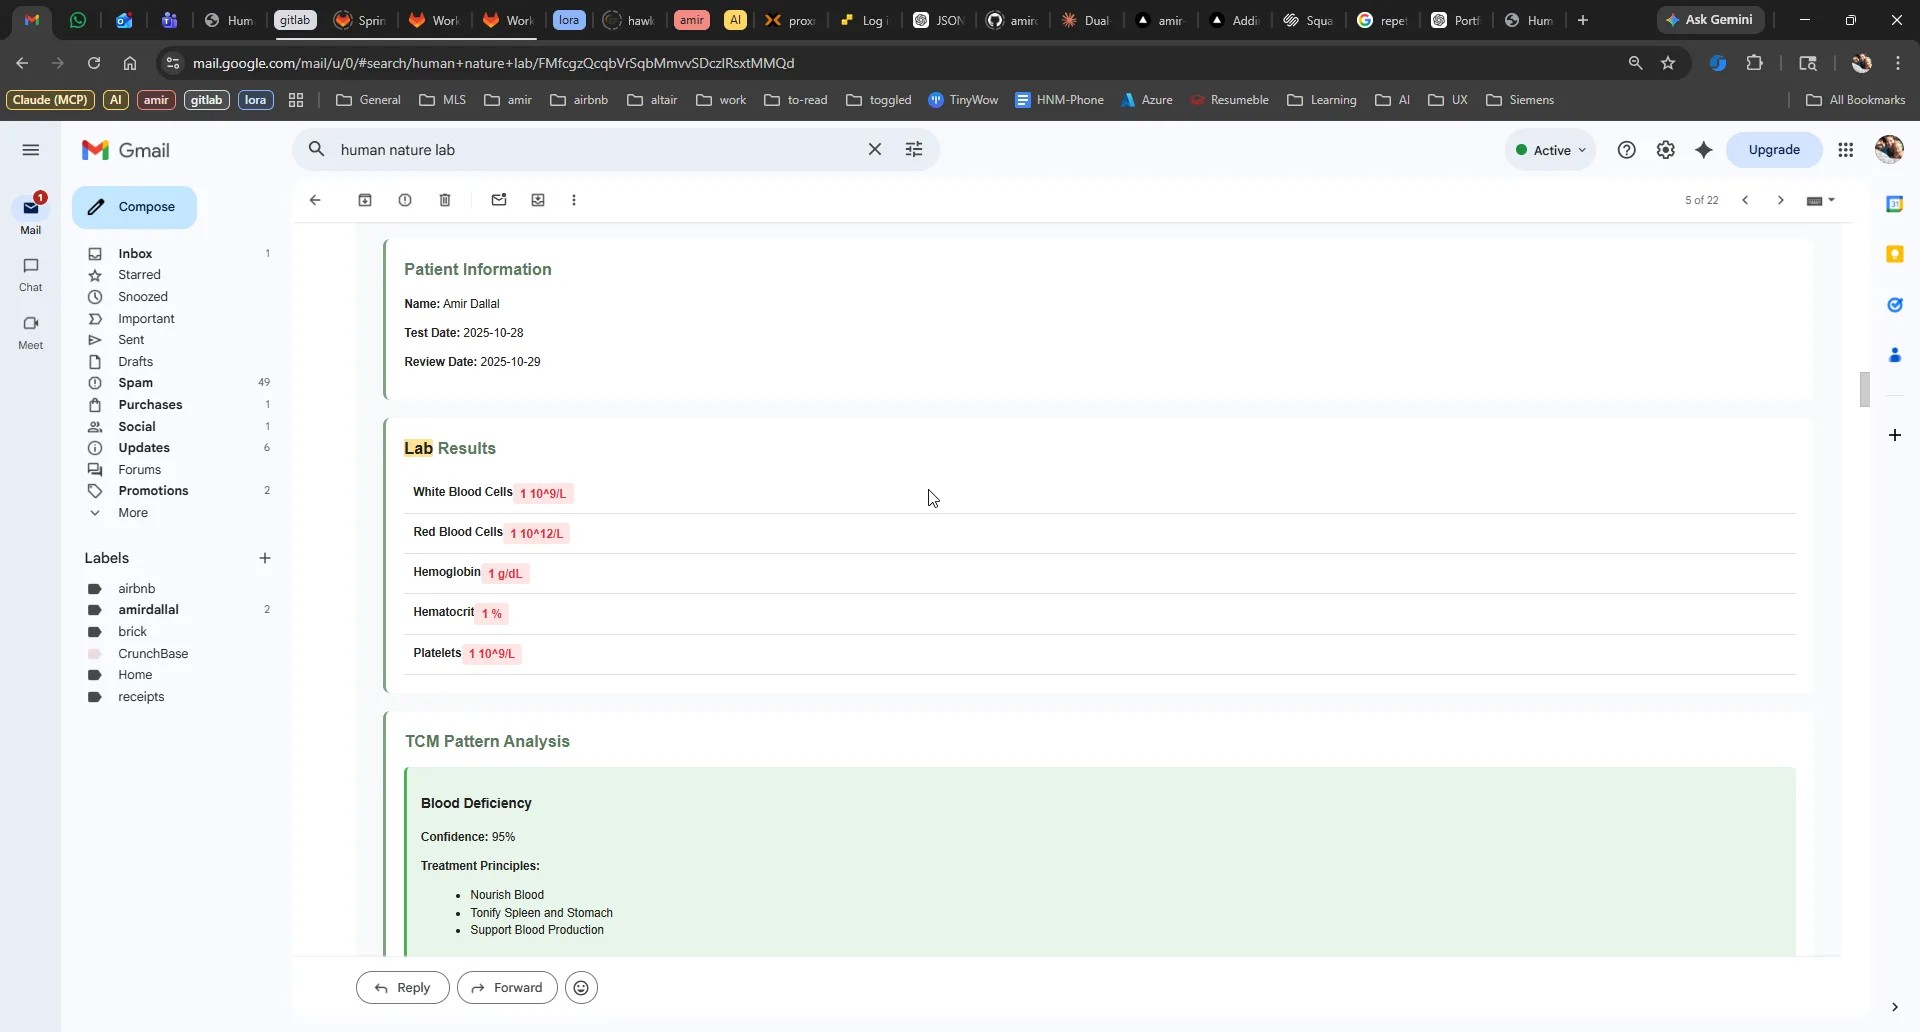Mark email as unread icon
The height and width of the screenshot is (1032, 1920).
tap(499, 200)
